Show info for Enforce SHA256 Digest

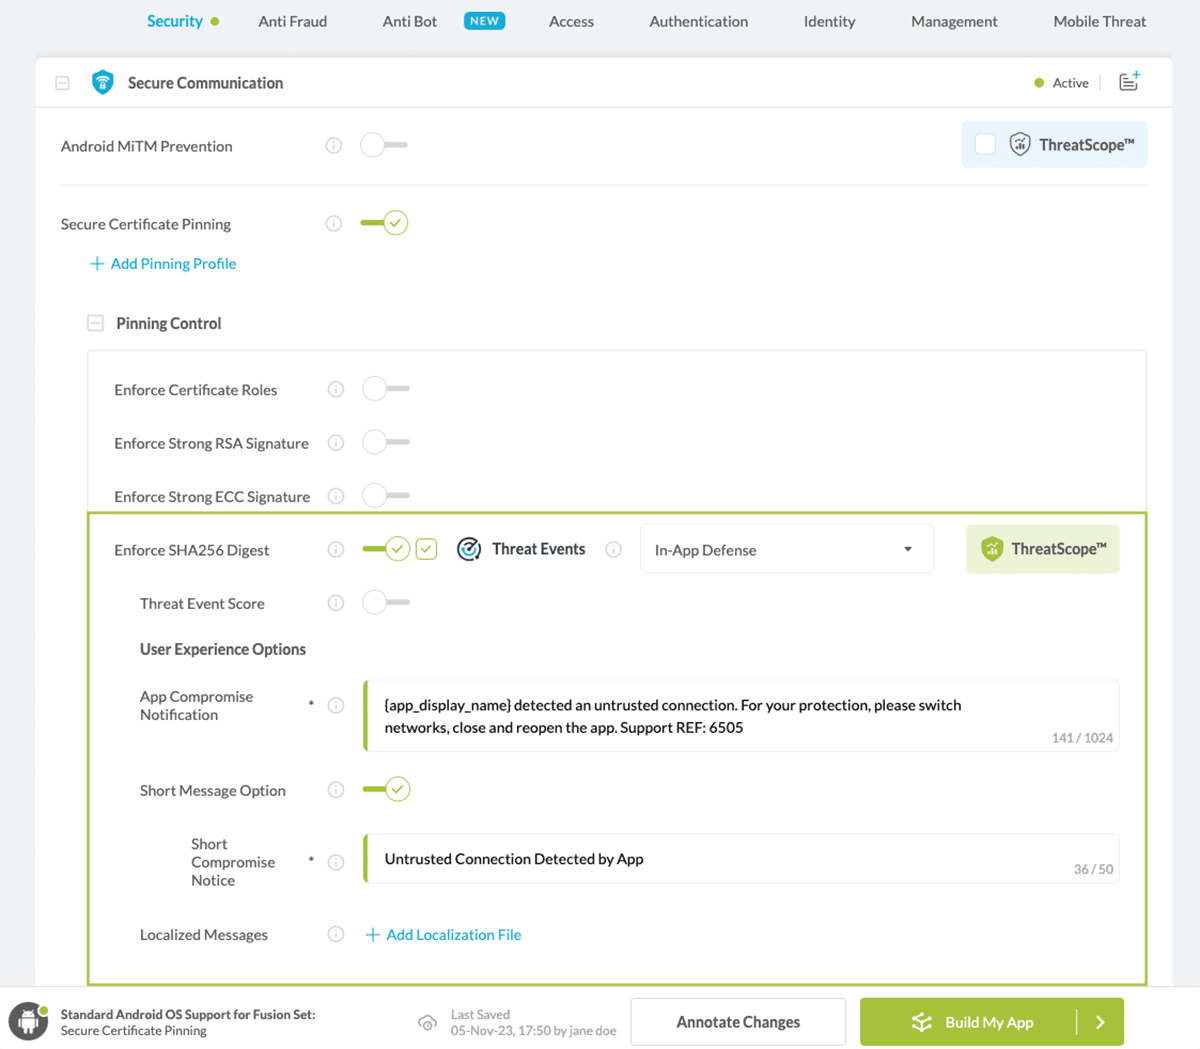click(336, 550)
